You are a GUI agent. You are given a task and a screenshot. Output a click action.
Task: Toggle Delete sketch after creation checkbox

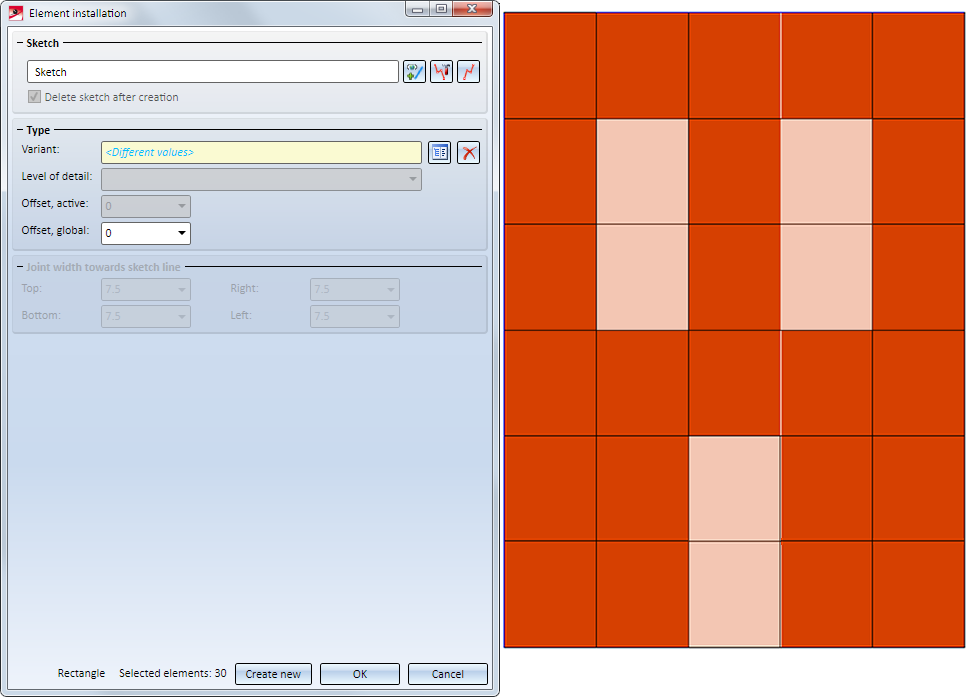coord(34,97)
